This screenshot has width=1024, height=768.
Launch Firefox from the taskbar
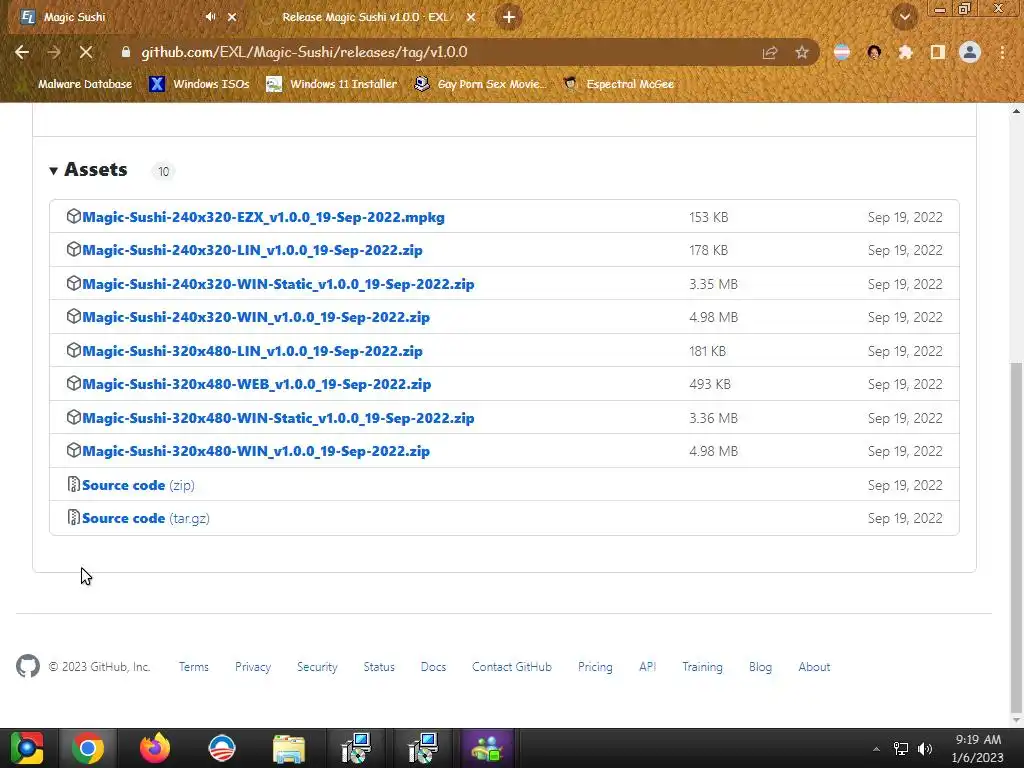pyautogui.click(x=155, y=748)
